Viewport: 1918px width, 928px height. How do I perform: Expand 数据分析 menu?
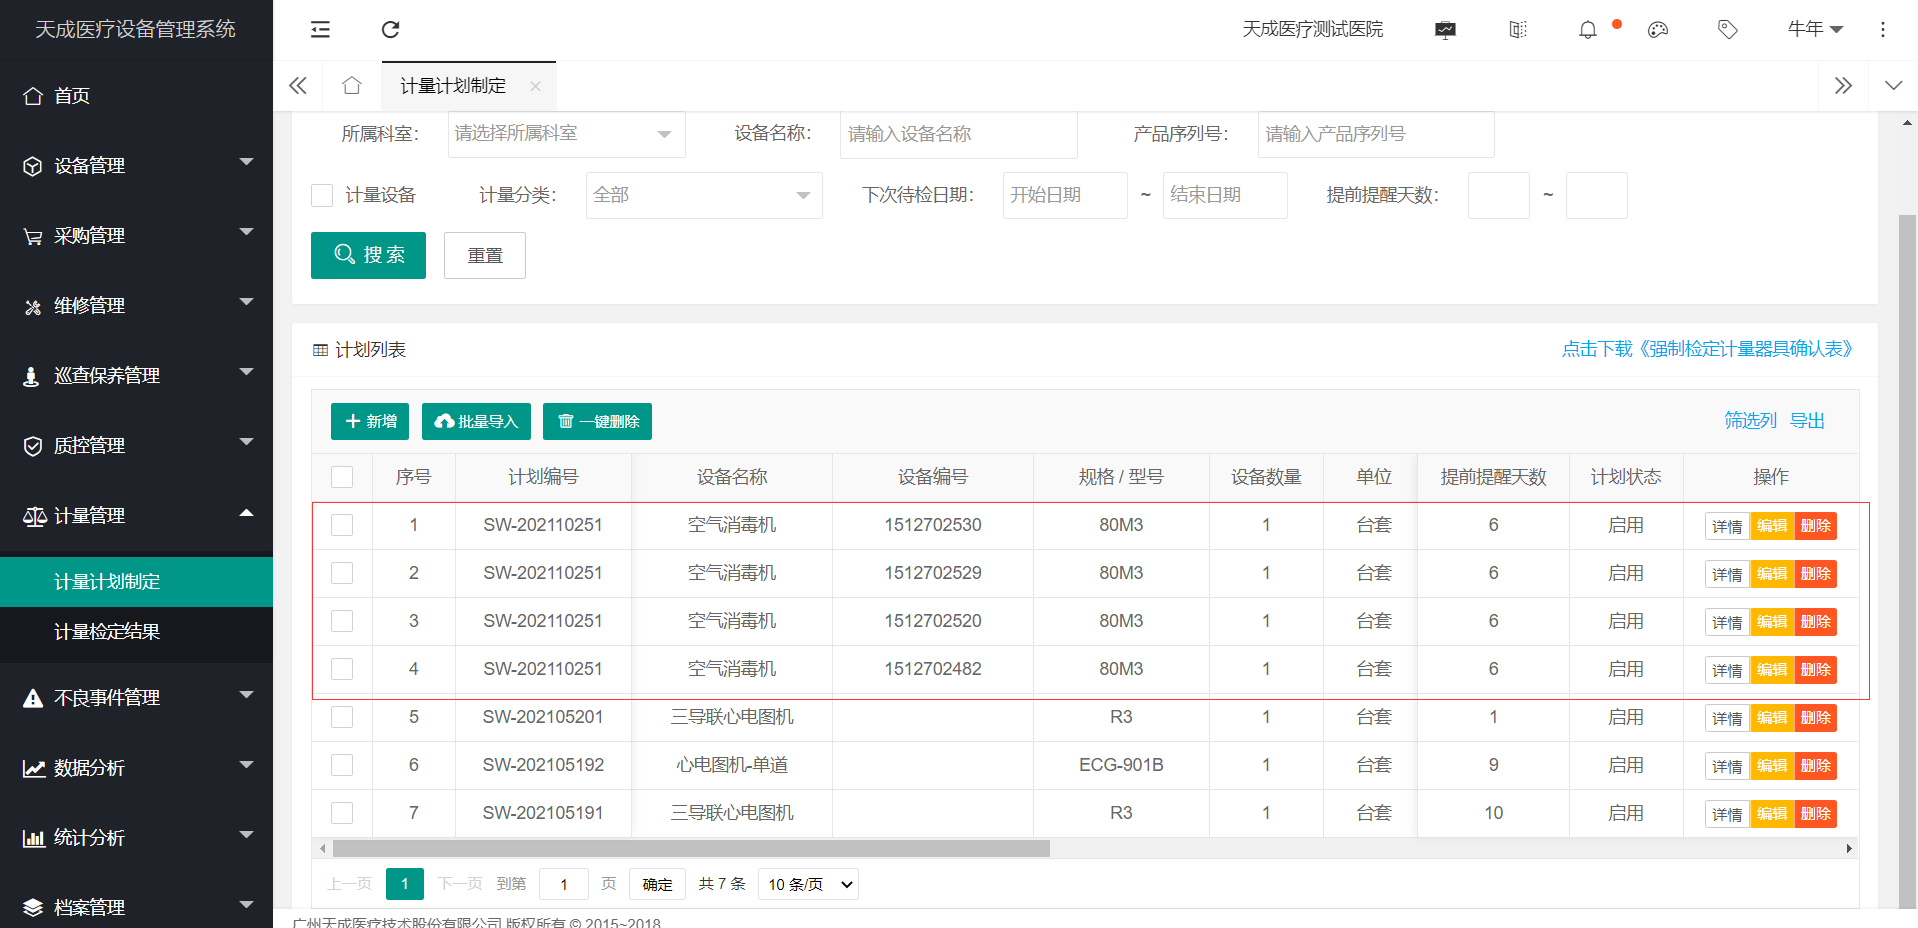tap(136, 768)
